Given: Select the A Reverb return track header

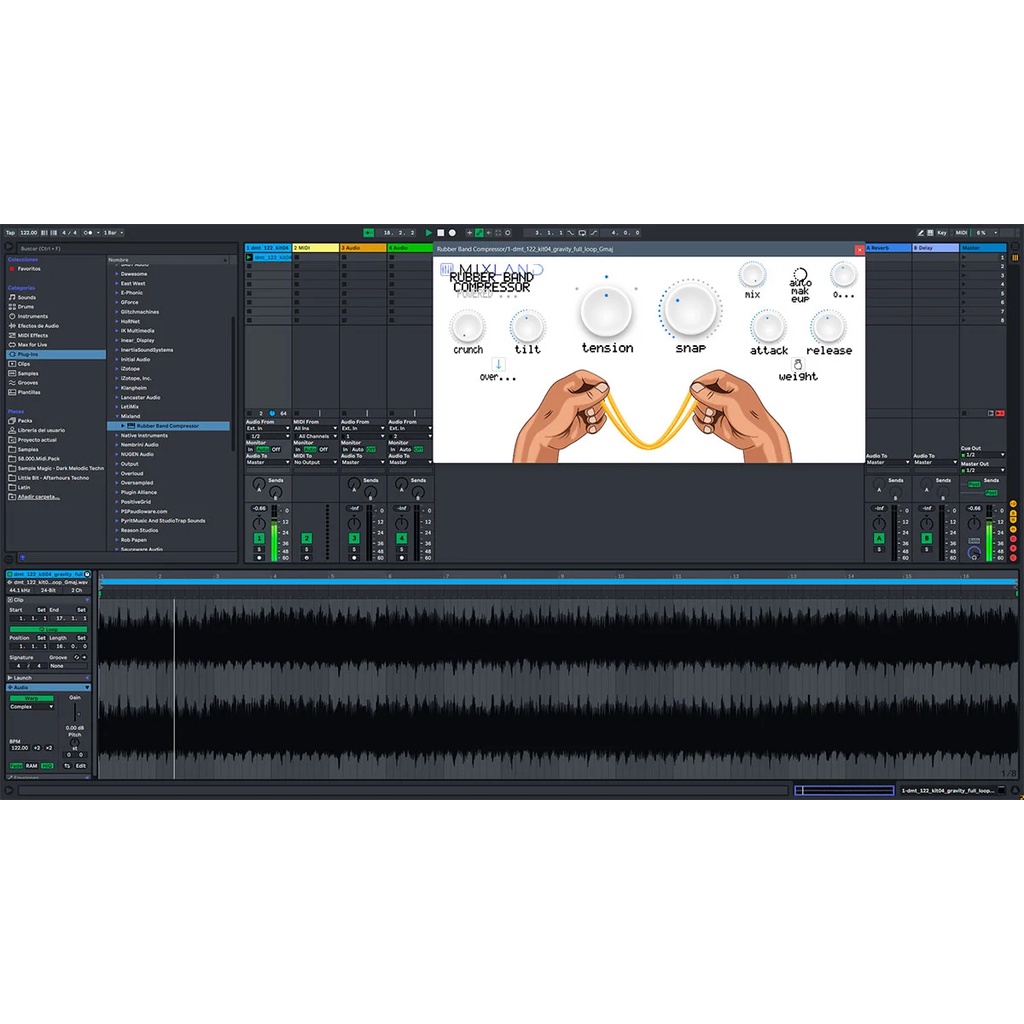Looking at the screenshot, I should [888, 248].
